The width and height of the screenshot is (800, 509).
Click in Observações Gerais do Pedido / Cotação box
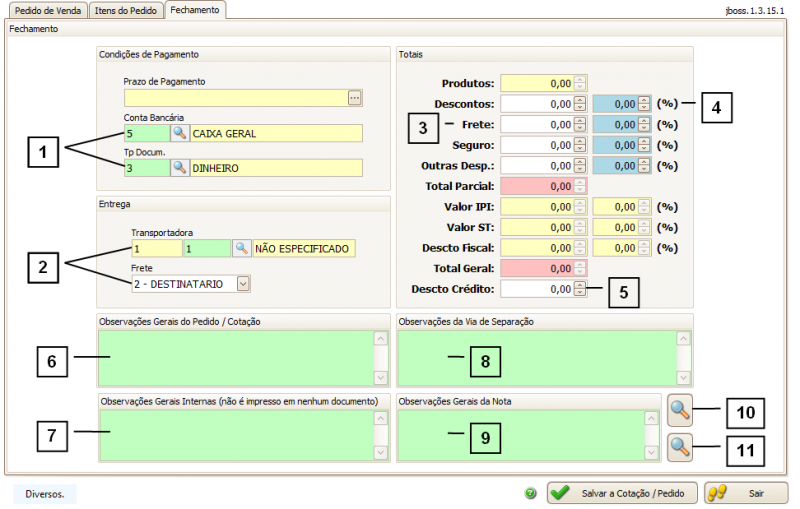[235, 357]
